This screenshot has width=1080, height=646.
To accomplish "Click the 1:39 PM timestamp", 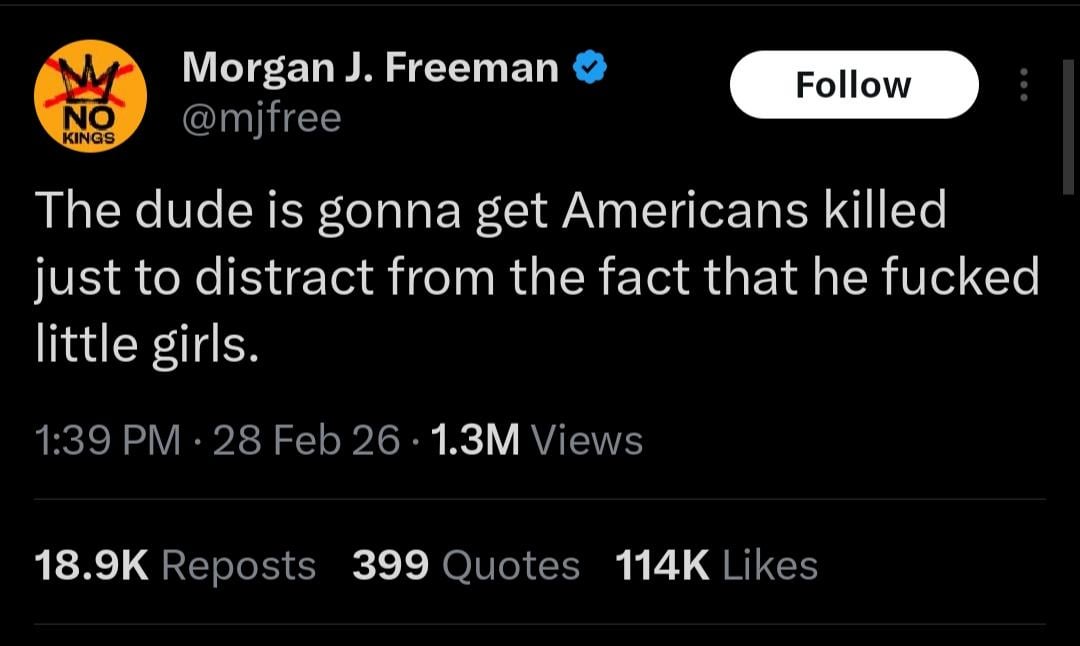I will coord(107,439).
